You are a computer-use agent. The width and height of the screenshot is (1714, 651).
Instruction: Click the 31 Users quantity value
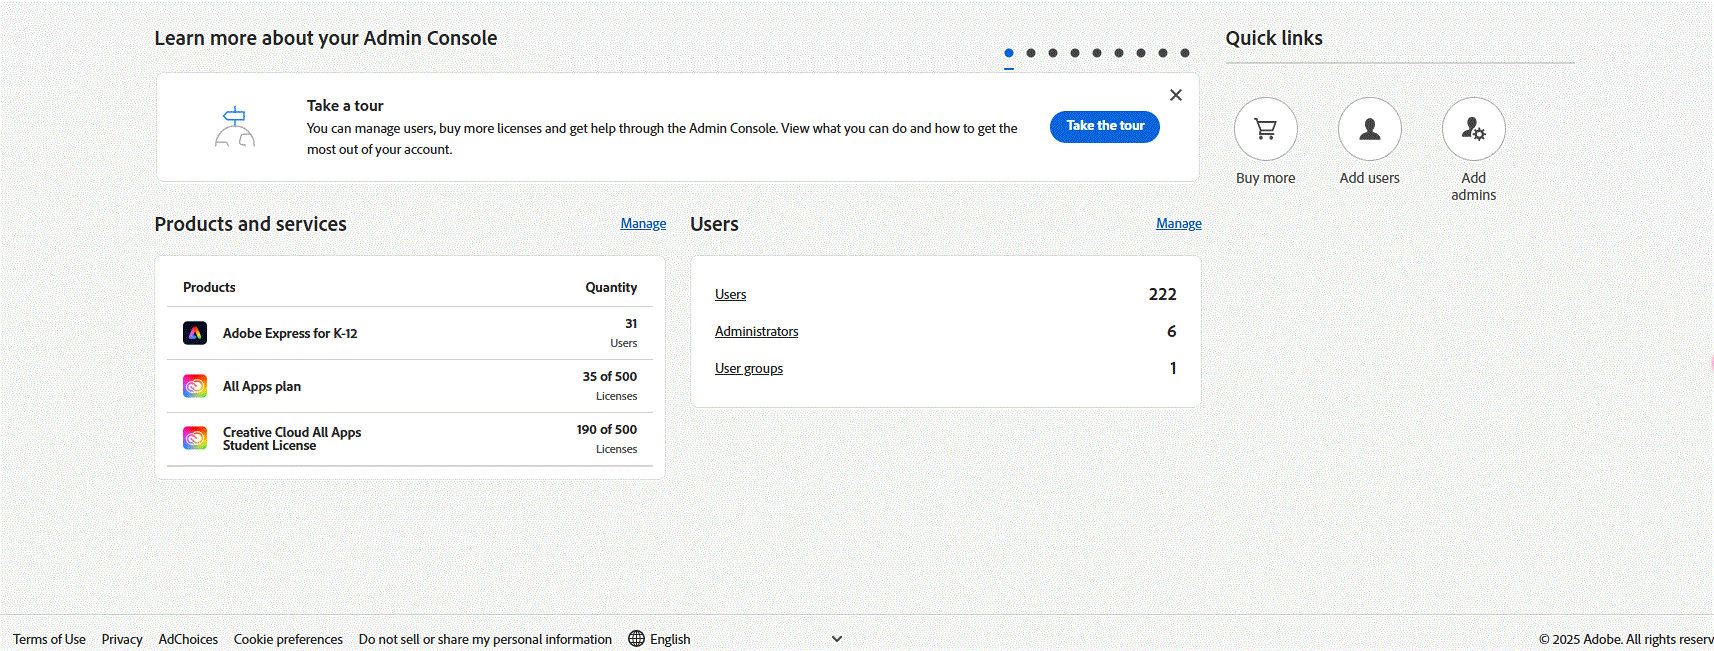[x=631, y=323]
